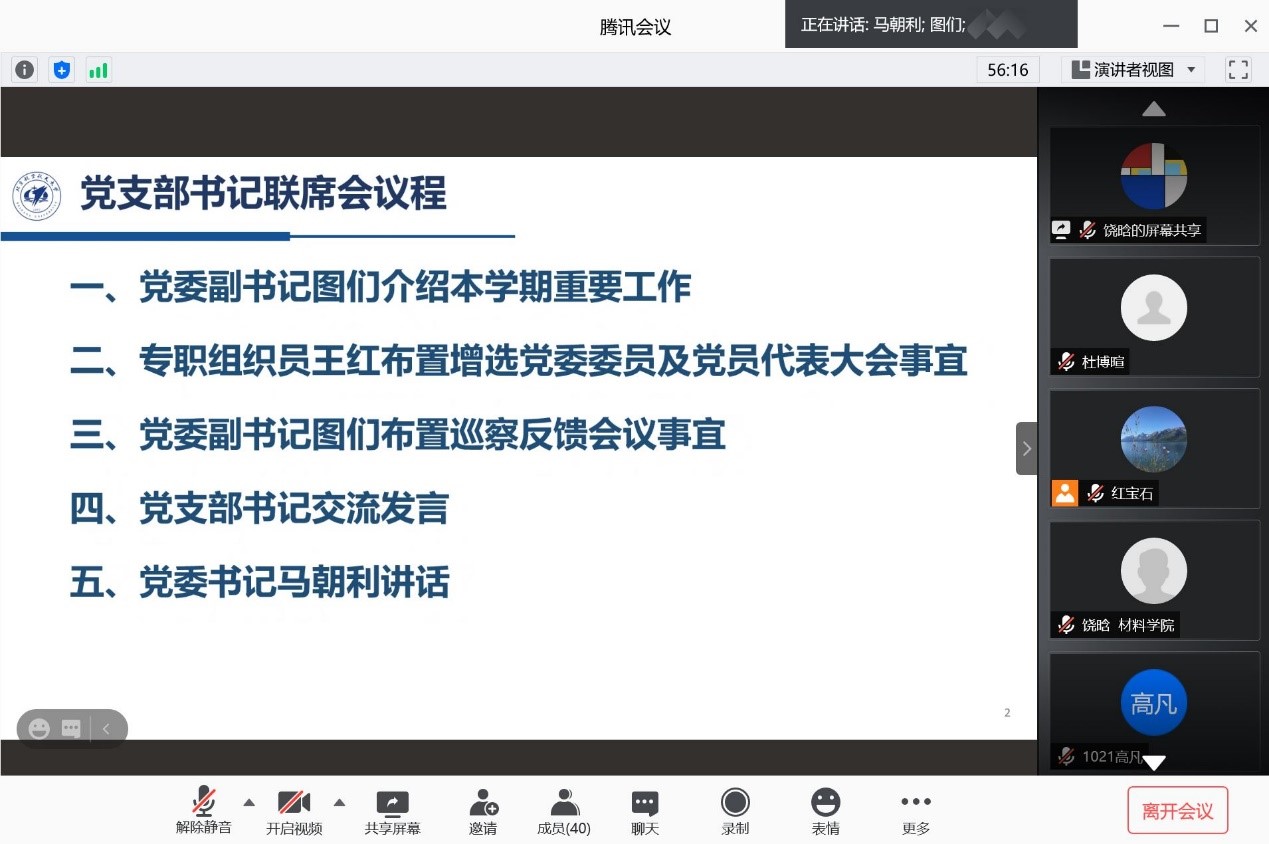The width and height of the screenshot is (1269, 844).
Task: Select 红宝石 participant video tile
Action: click(1154, 448)
